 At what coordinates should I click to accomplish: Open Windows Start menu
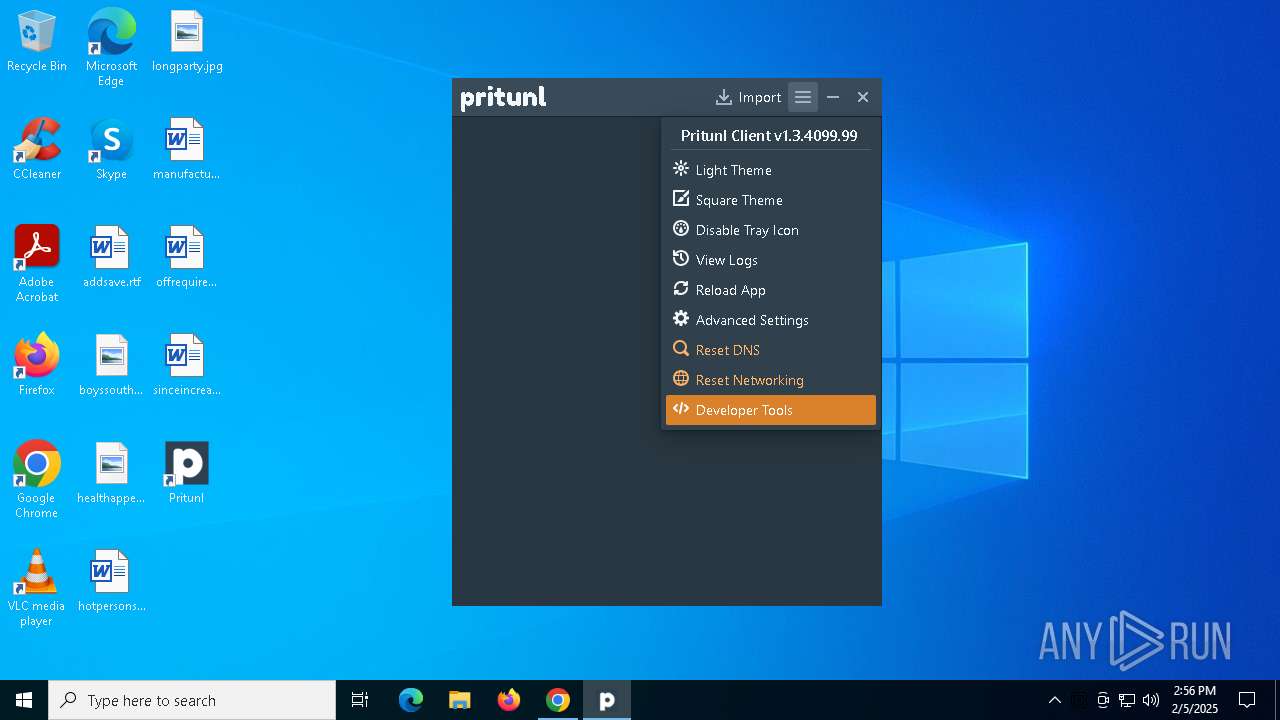coord(24,700)
